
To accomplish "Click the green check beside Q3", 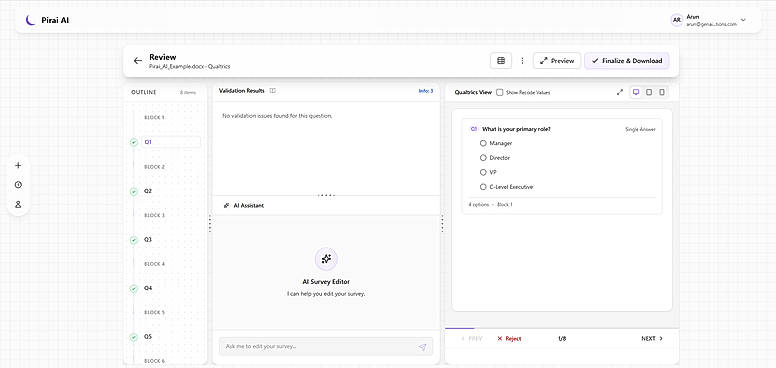I will coord(134,240).
